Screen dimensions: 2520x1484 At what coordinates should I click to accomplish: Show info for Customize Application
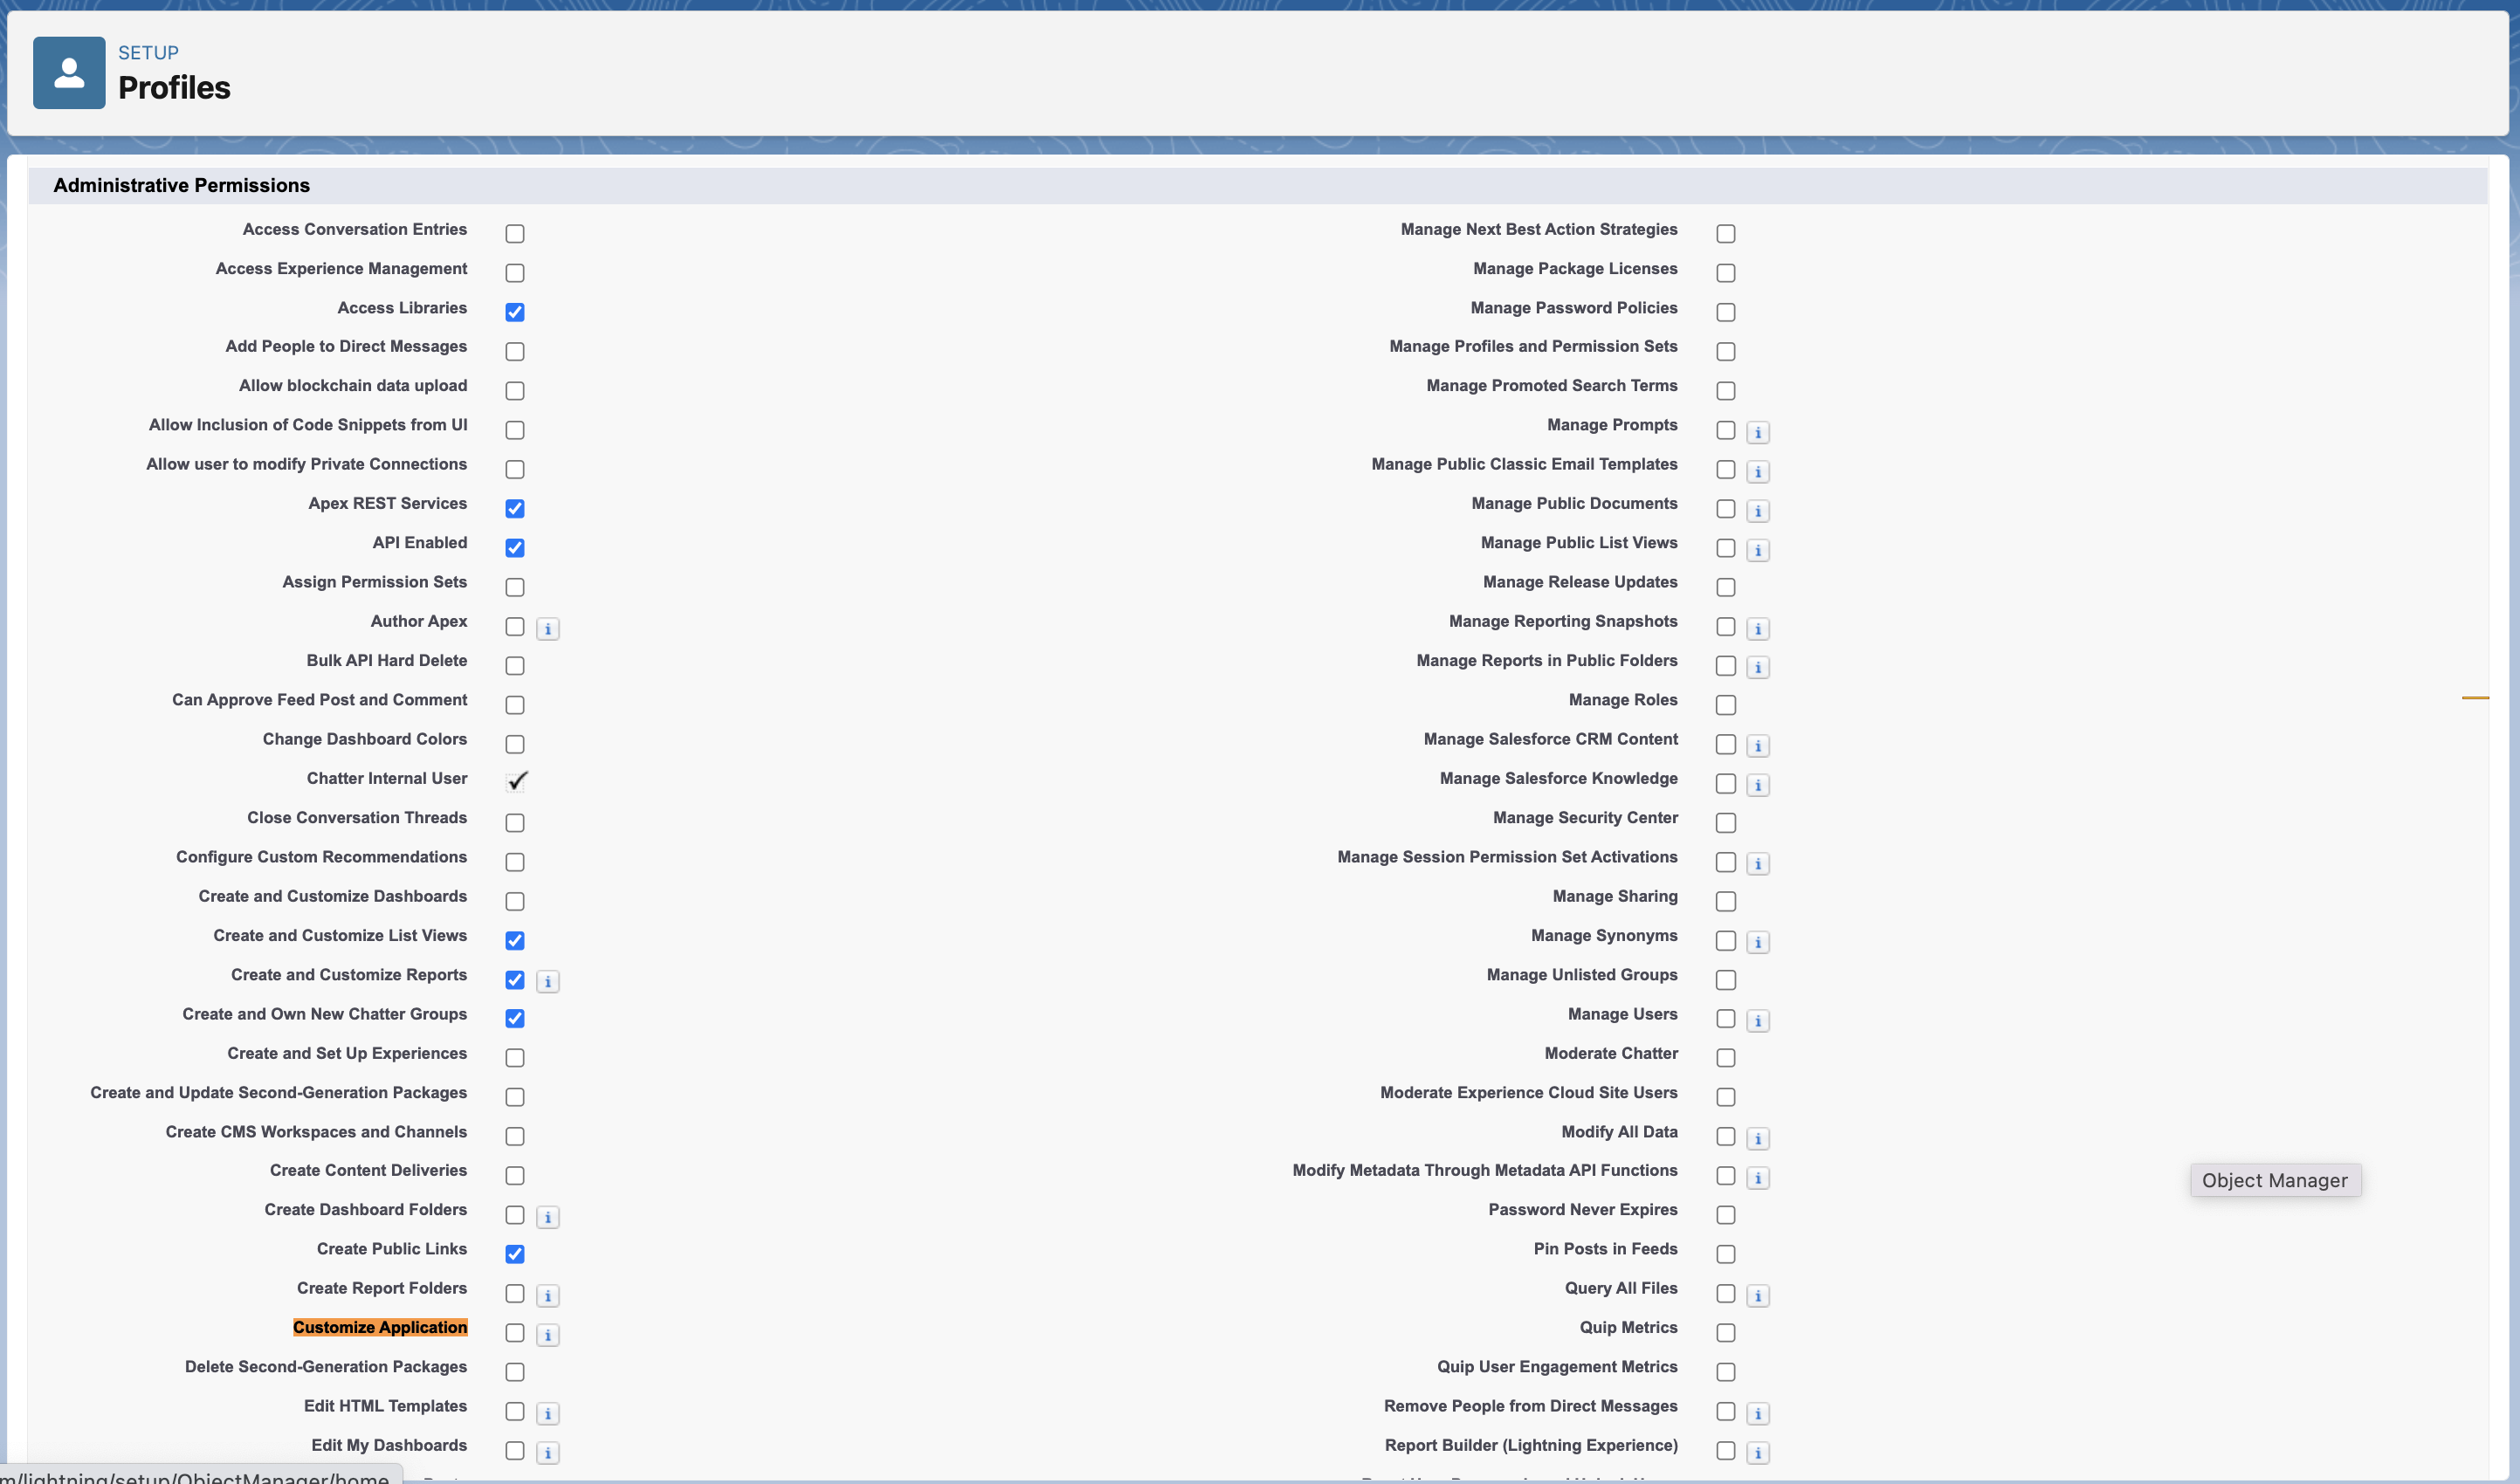click(548, 1335)
